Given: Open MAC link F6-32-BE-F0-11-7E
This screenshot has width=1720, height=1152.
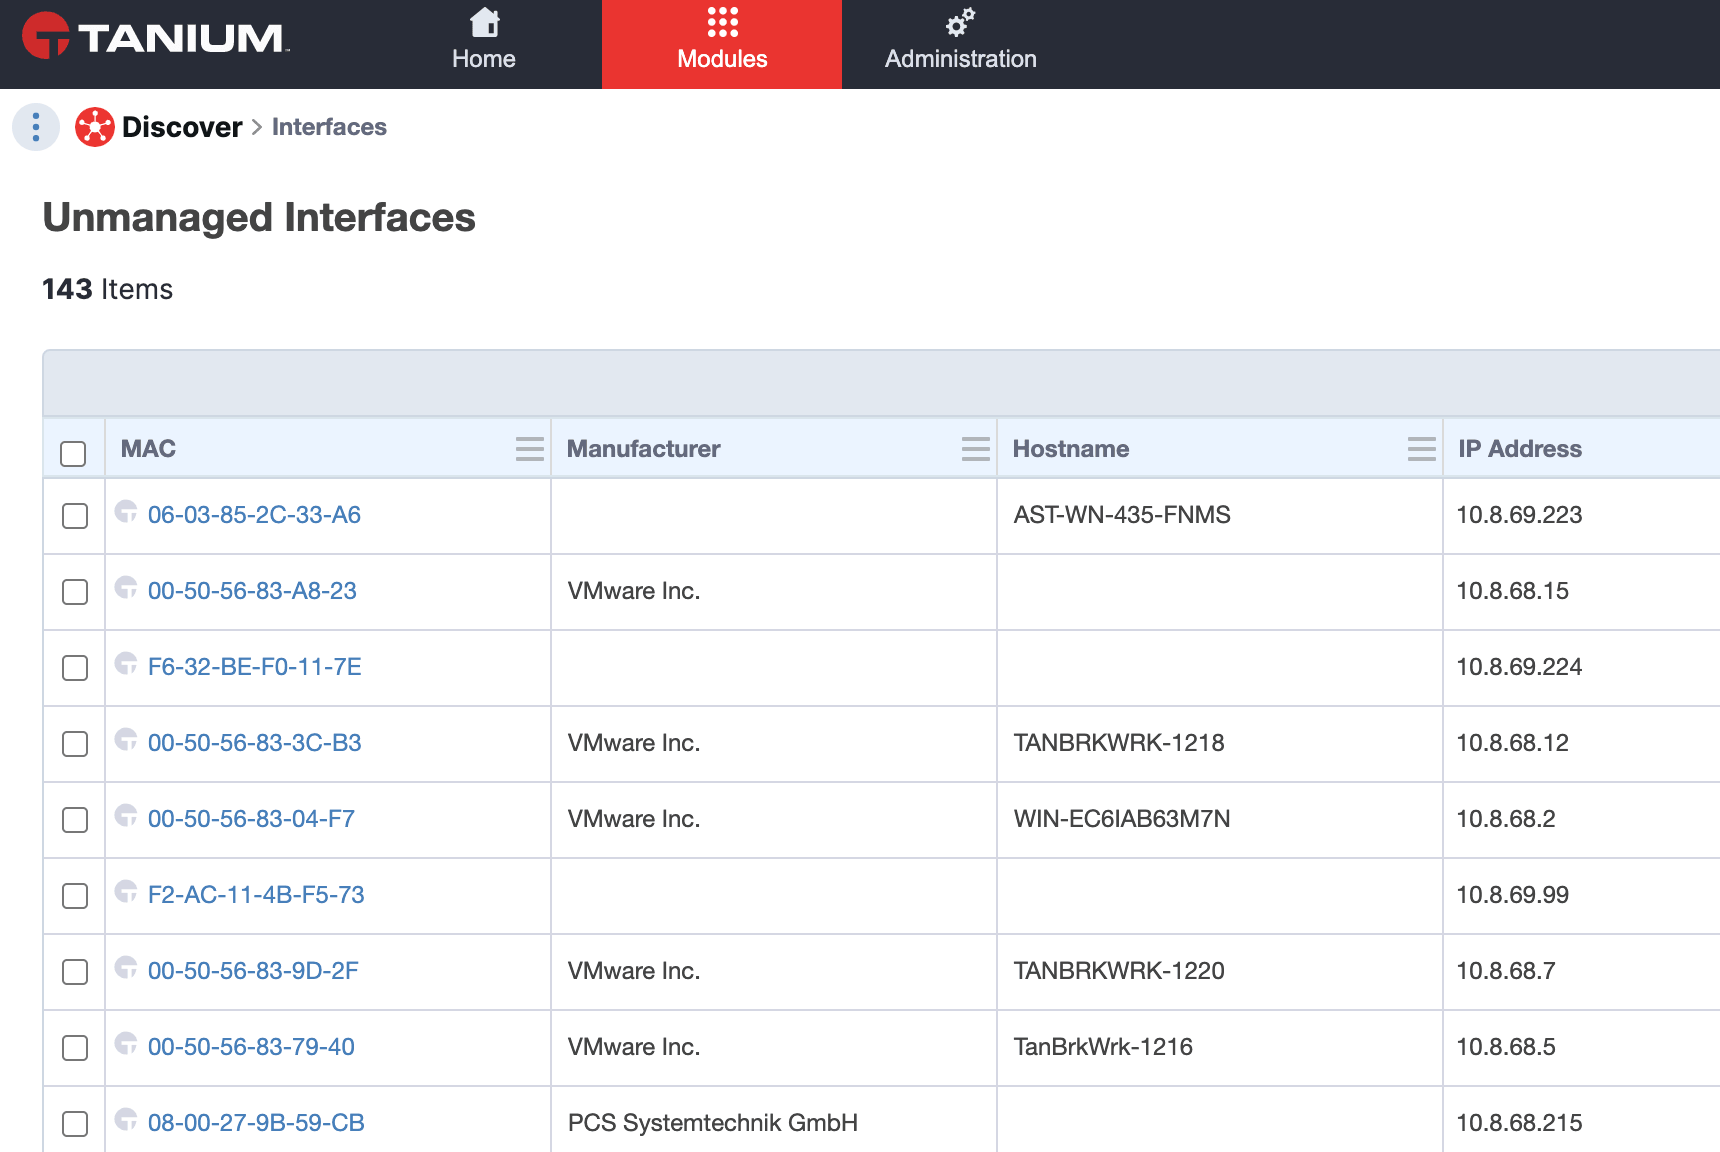Looking at the screenshot, I should coord(255,667).
